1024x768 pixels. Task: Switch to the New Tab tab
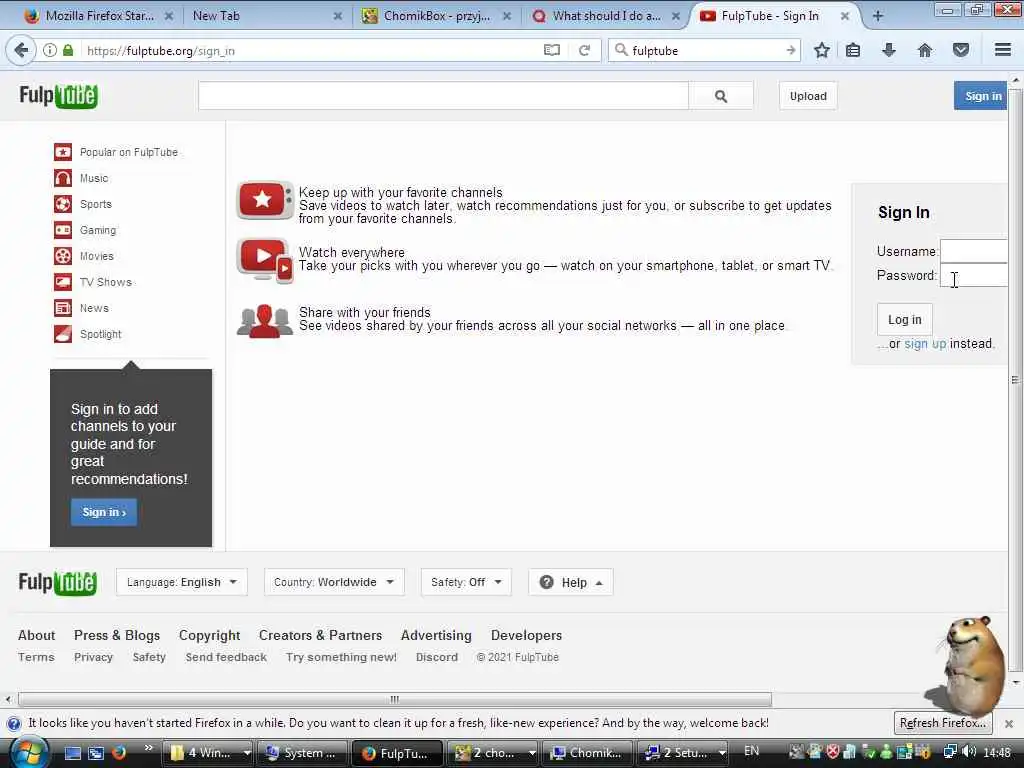point(264,16)
